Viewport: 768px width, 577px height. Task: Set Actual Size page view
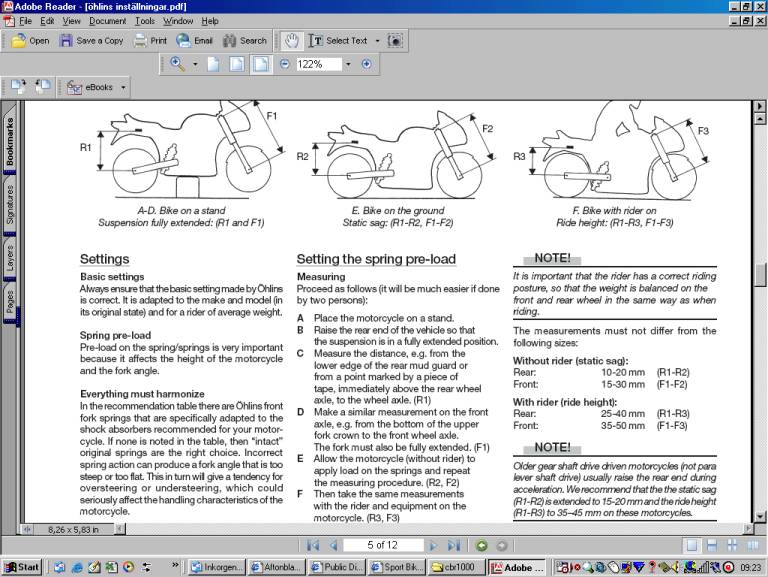tap(213, 64)
